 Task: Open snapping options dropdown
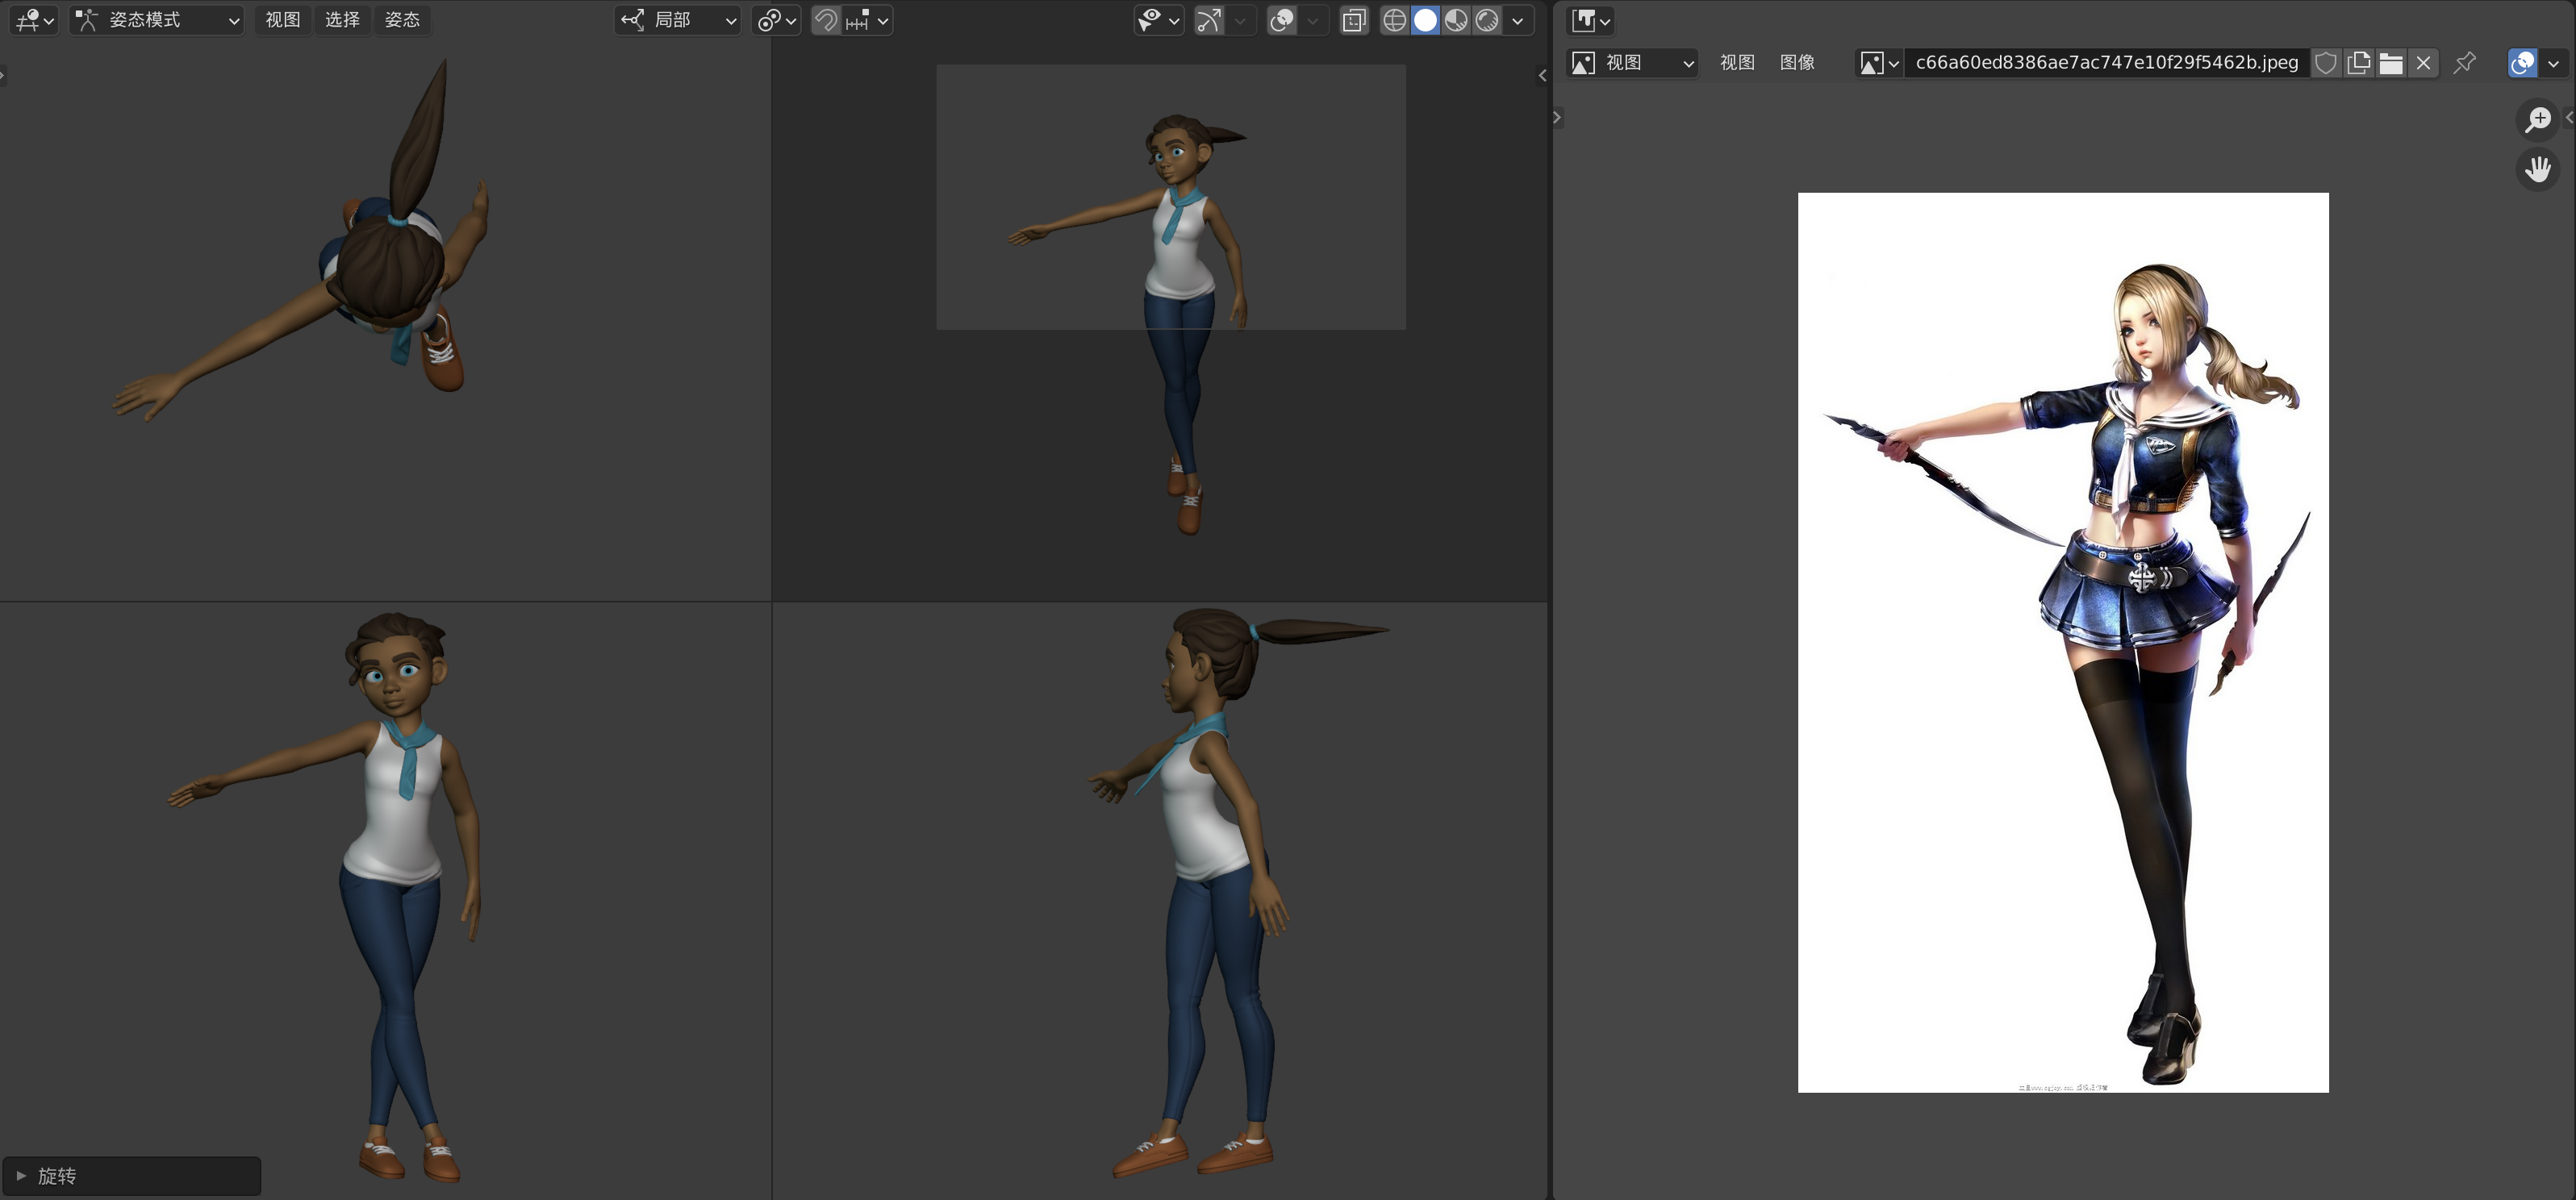coord(866,20)
